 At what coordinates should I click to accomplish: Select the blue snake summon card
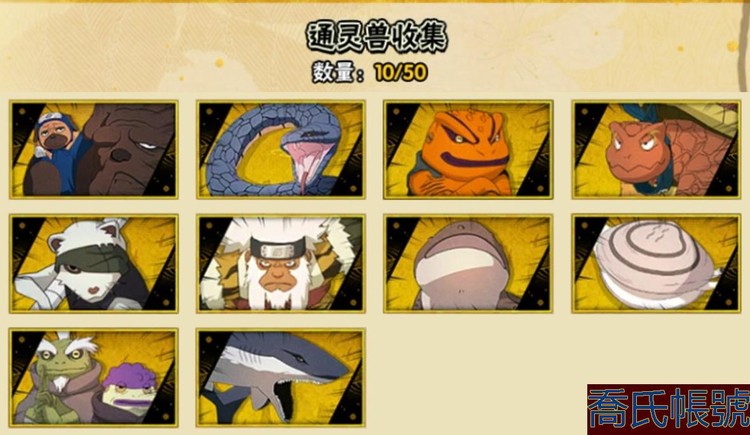(281, 149)
